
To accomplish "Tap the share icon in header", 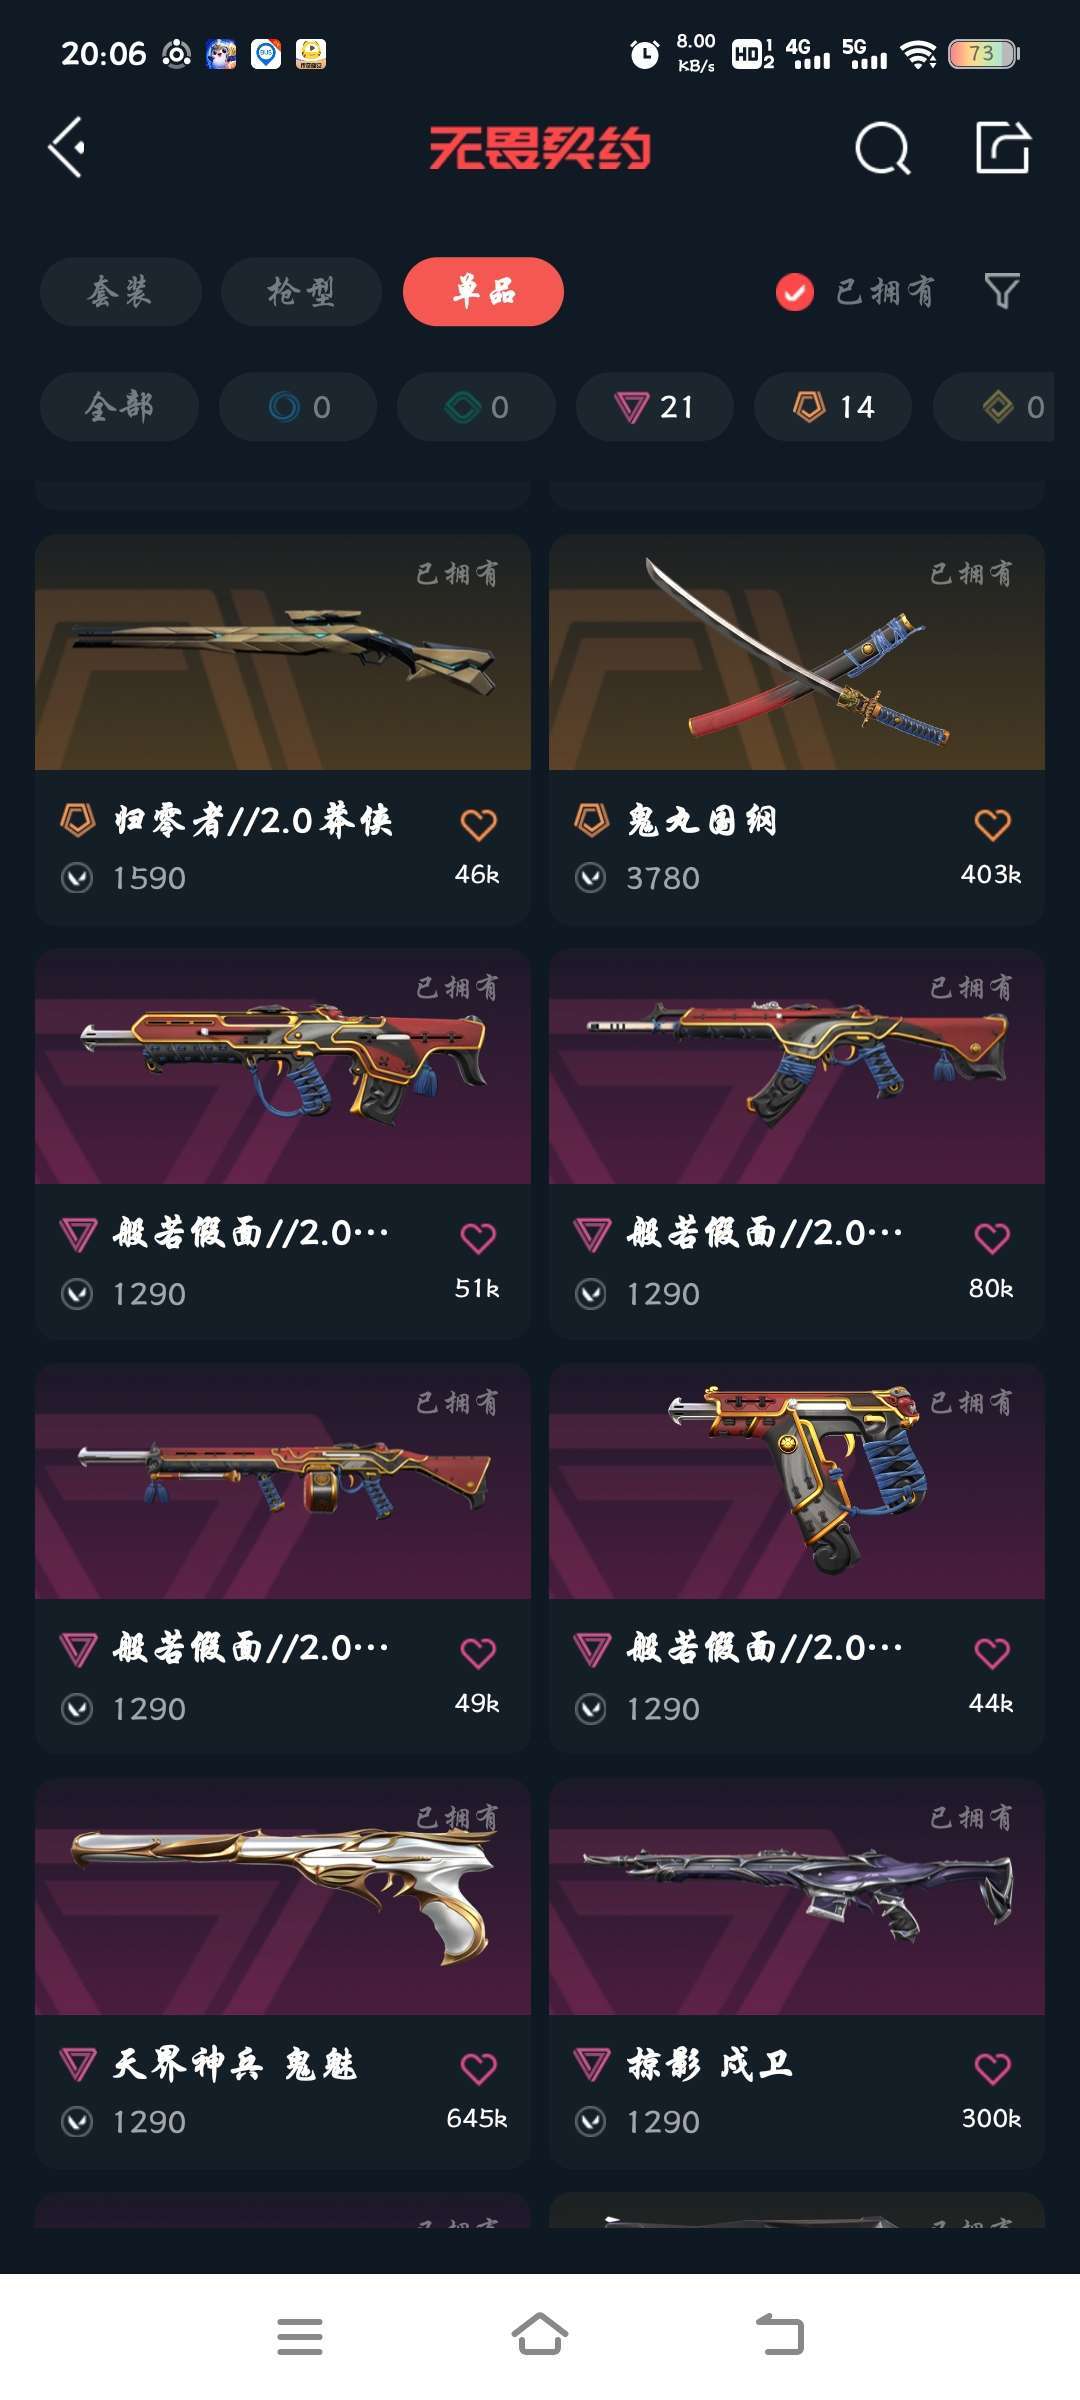I will pyautogui.click(x=1003, y=148).
